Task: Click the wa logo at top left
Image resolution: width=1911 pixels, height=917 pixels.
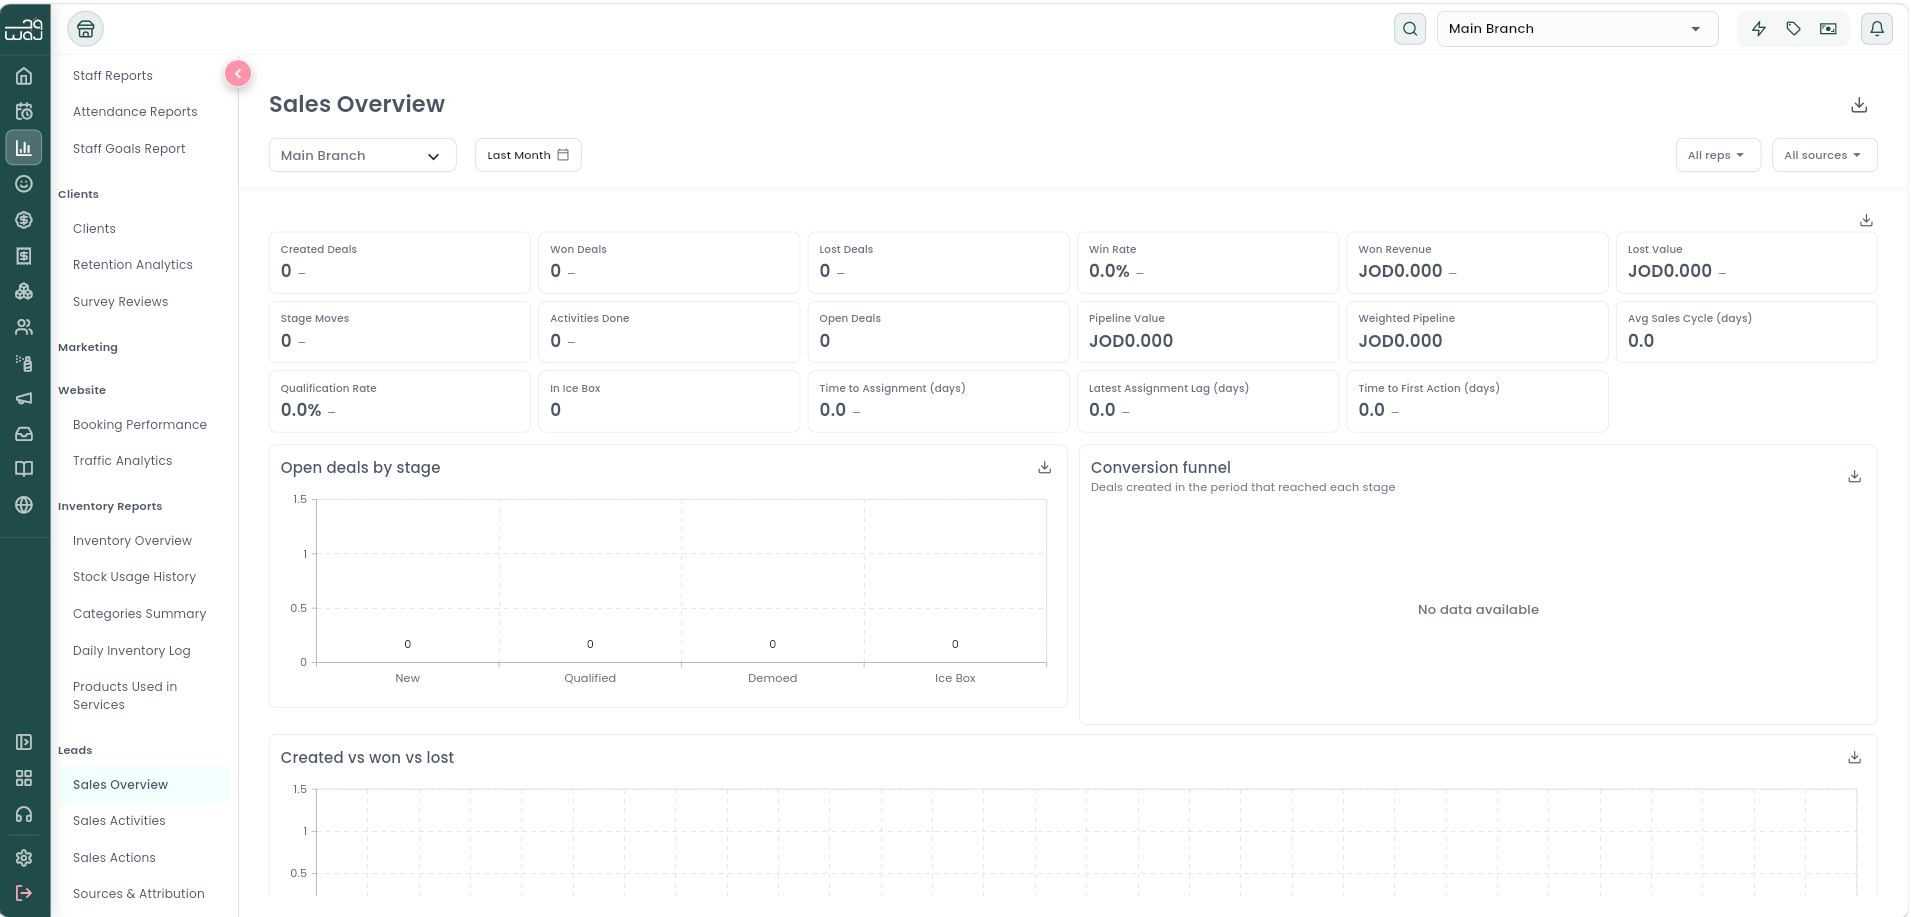Action: tap(24, 29)
